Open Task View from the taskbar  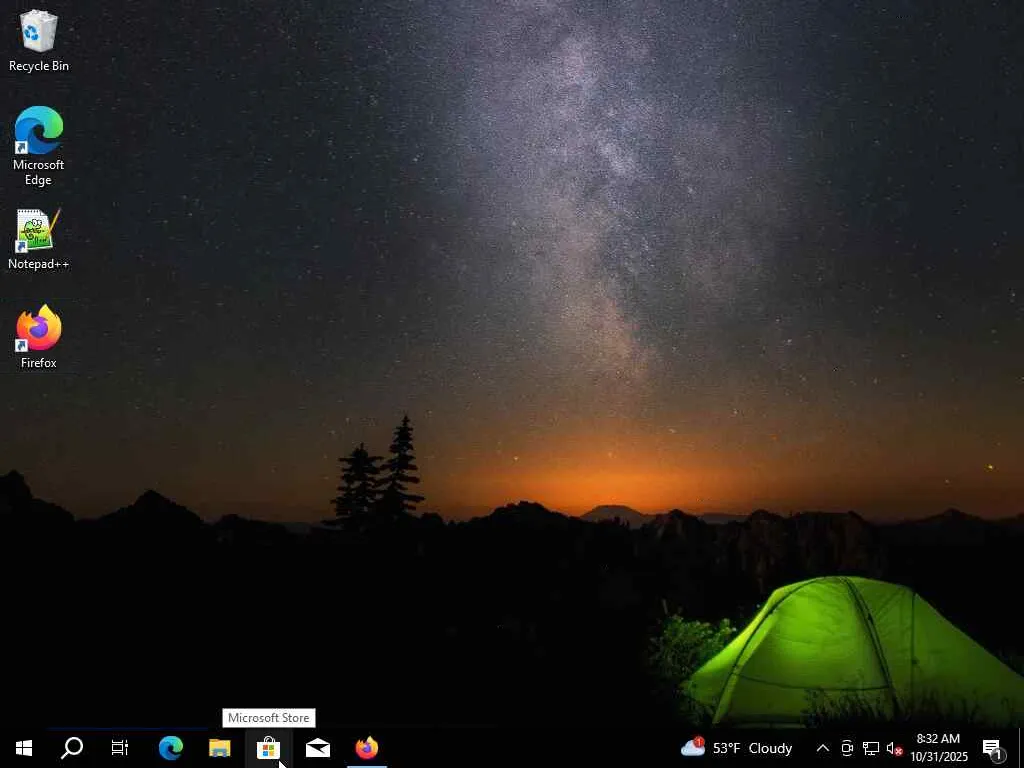120,748
